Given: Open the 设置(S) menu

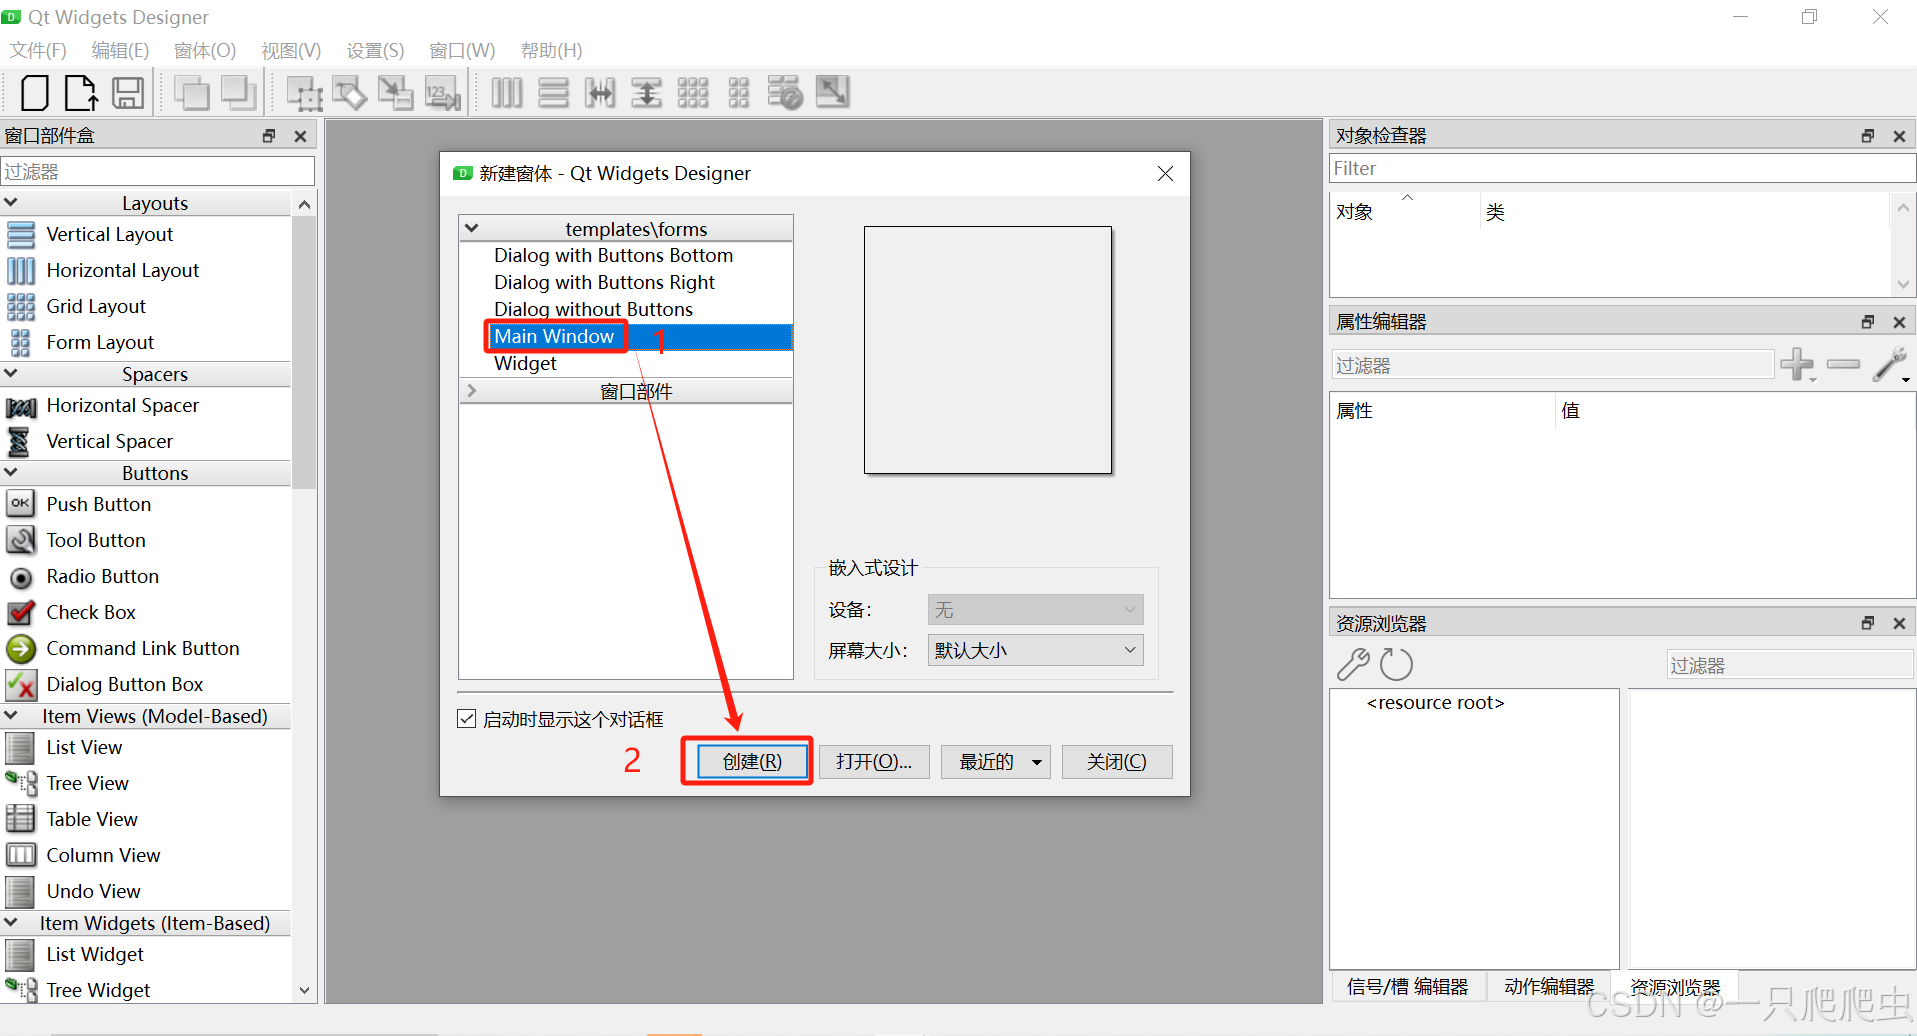Looking at the screenshot, I should coord(375,50).
